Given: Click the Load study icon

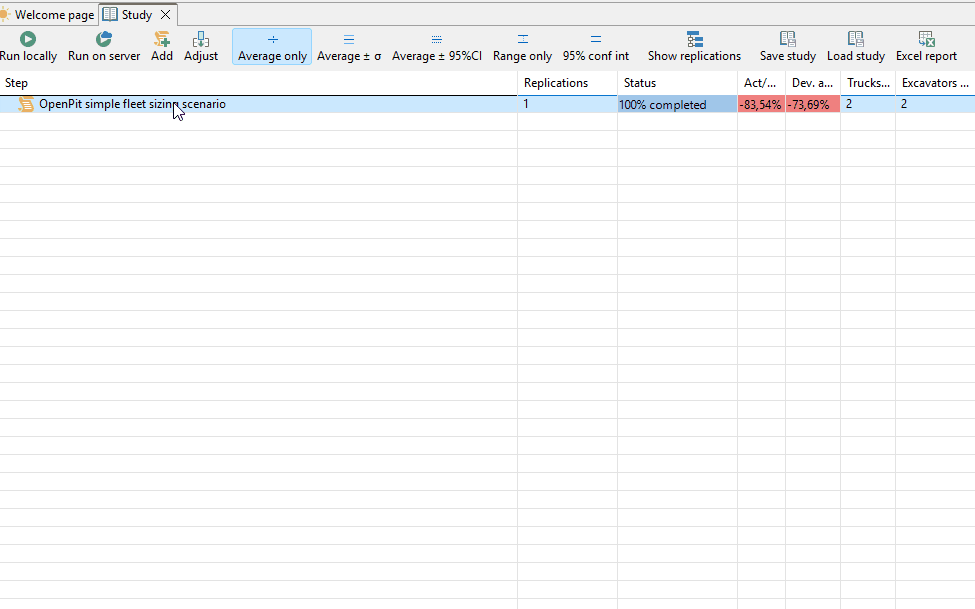Looking at the screenshot, I should pyautogui.click(x=856, y=39).
